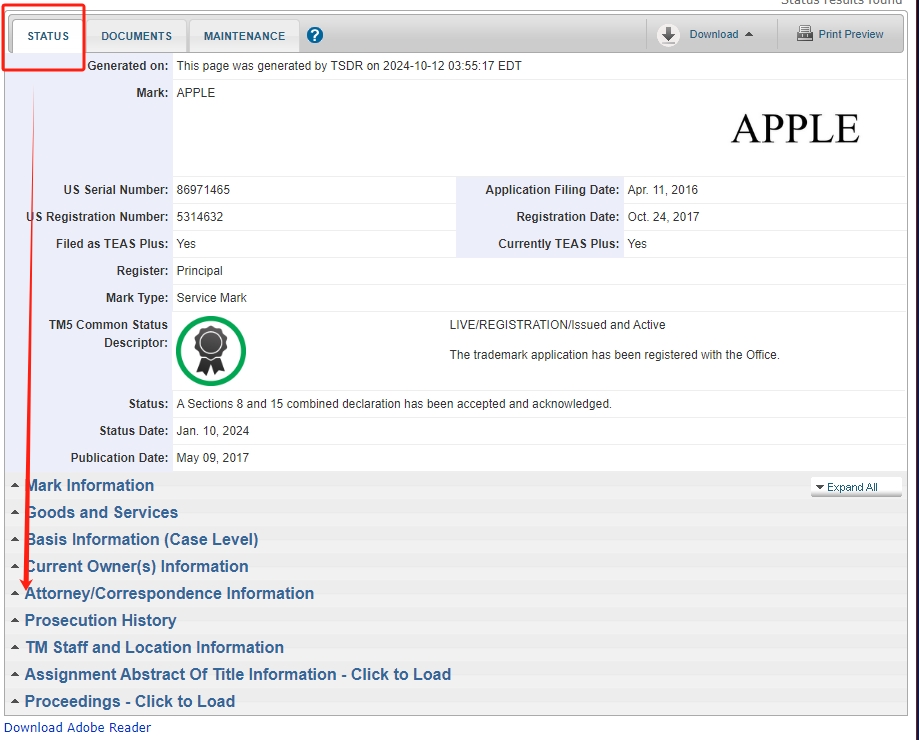Viewport: 919px width, 740px height.
Task: View the APPLE mark image
Action: (x=795, y=128)
